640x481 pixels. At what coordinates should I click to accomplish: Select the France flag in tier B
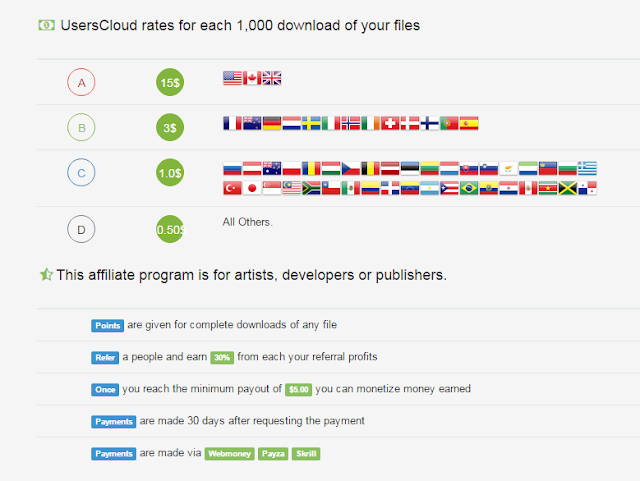[232, 123]
